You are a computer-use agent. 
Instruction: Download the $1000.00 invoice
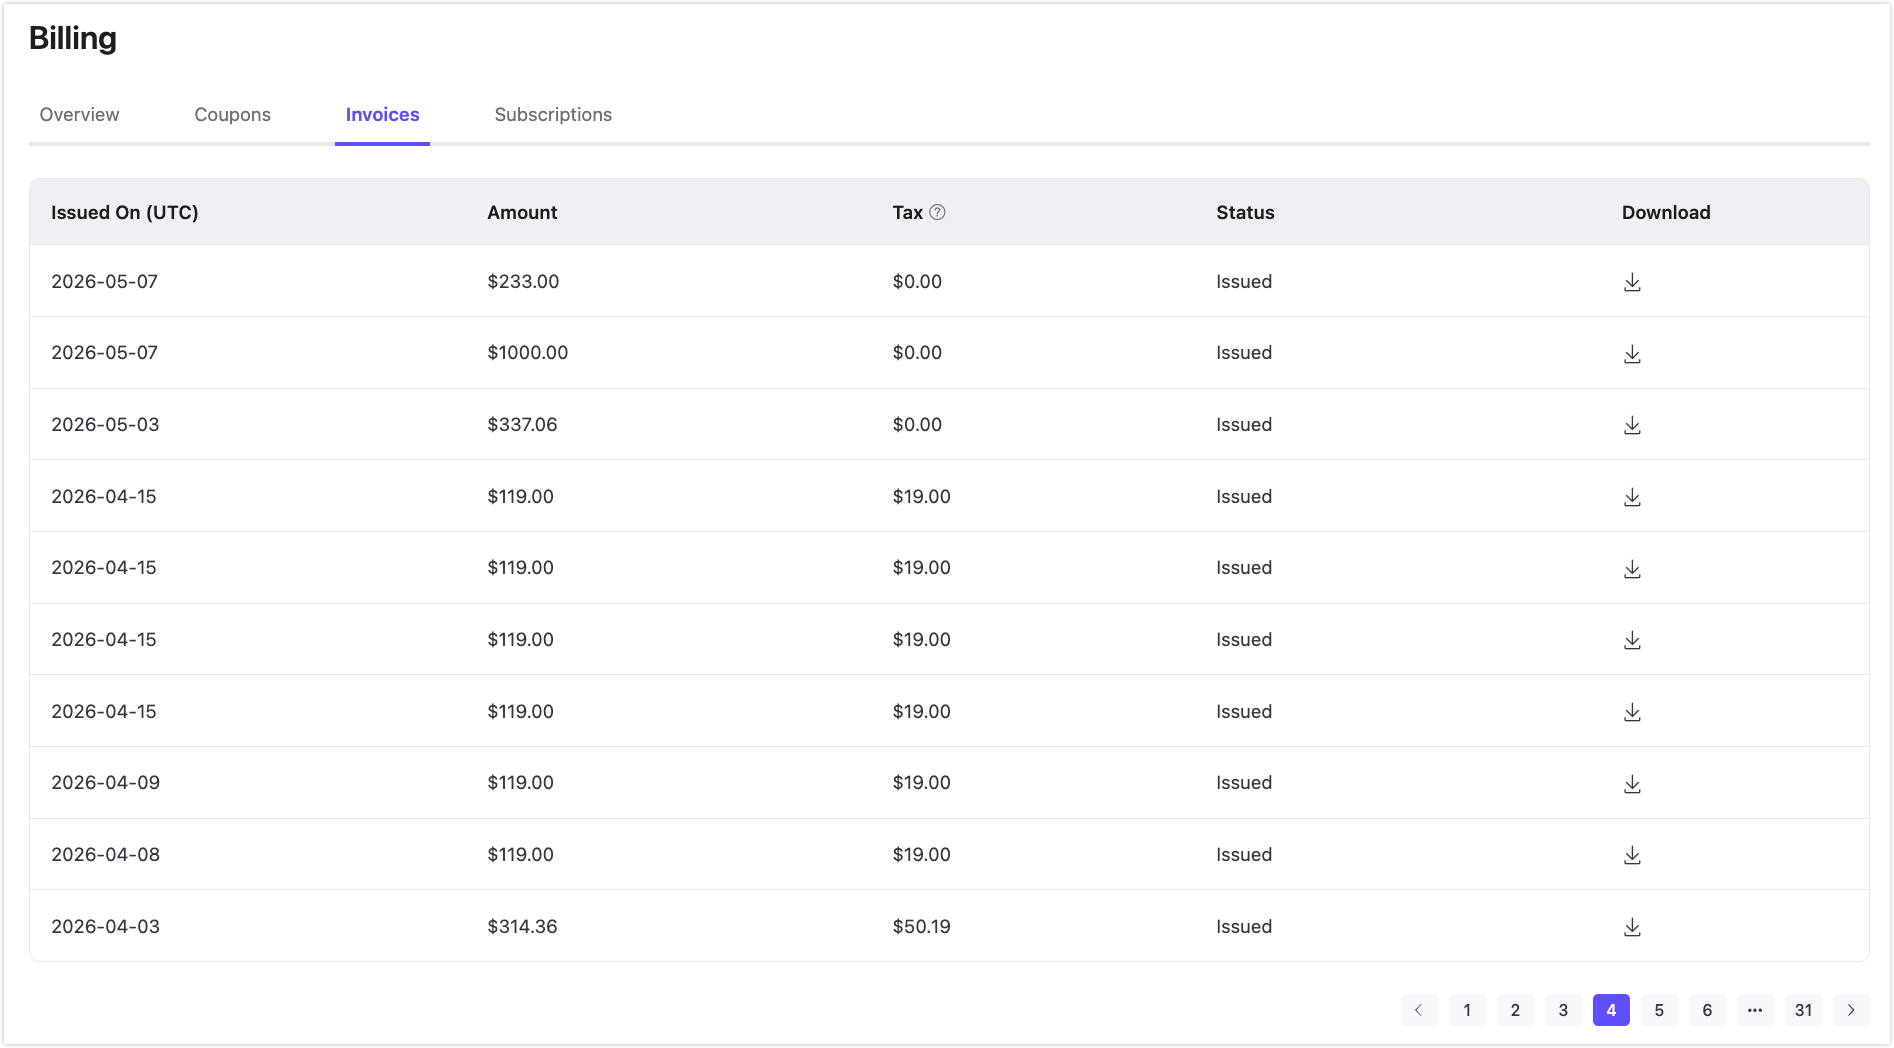[x=1632, y=354]
